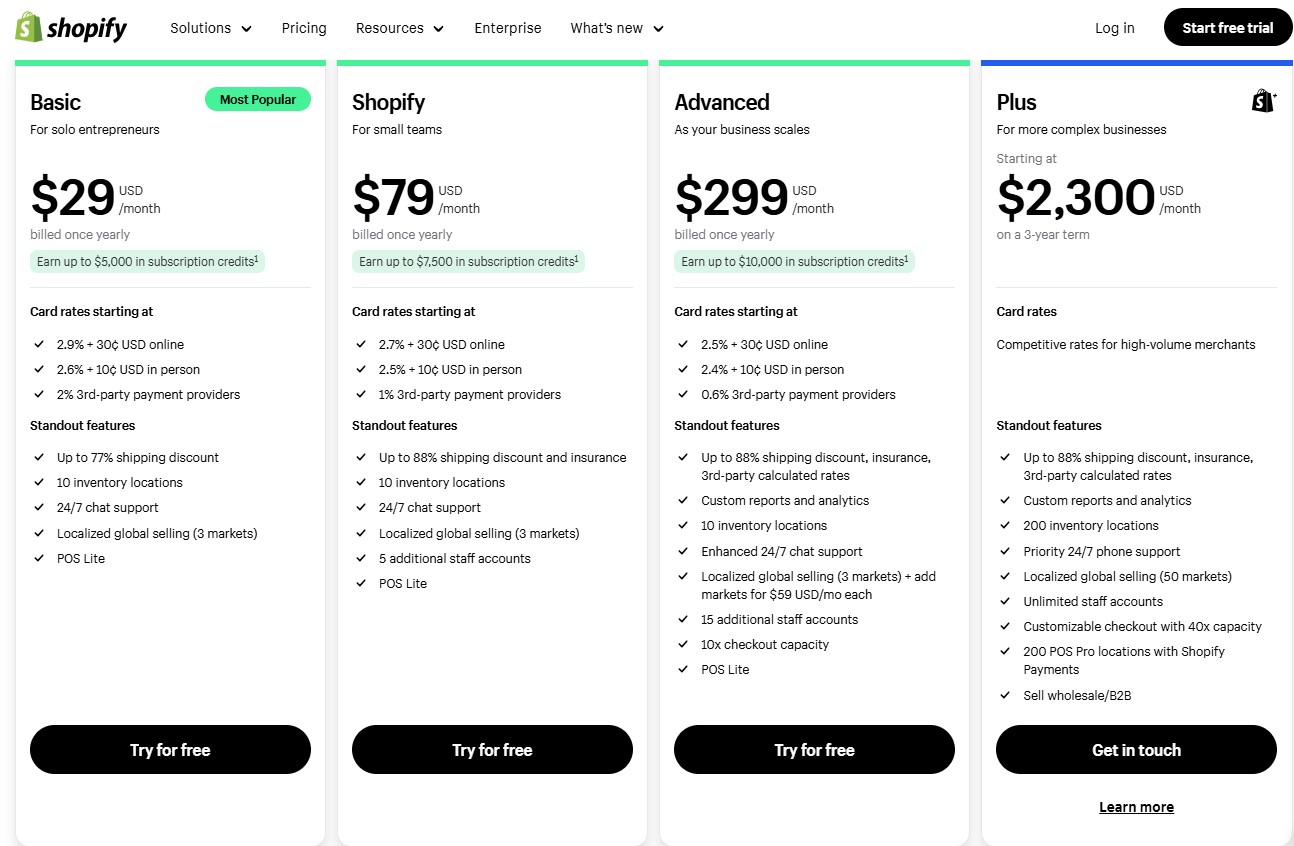Image resolution: width=1294 pixels, height=846 pixels.
Task: Click the checkmark beside POS Lite in Basic
Action: [39, 558]
